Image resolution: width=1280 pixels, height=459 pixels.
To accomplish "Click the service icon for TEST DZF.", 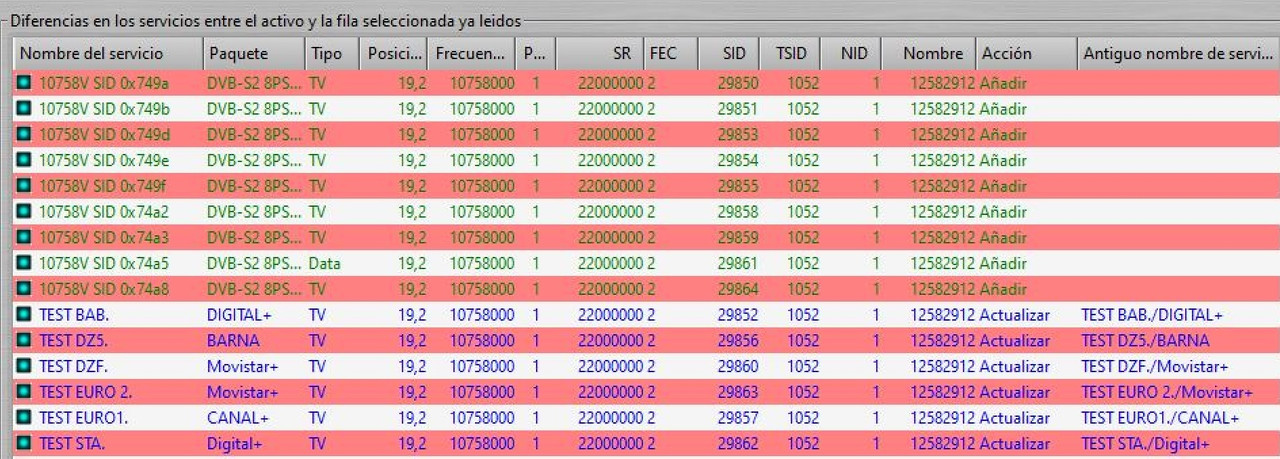I will click(24, 366).
